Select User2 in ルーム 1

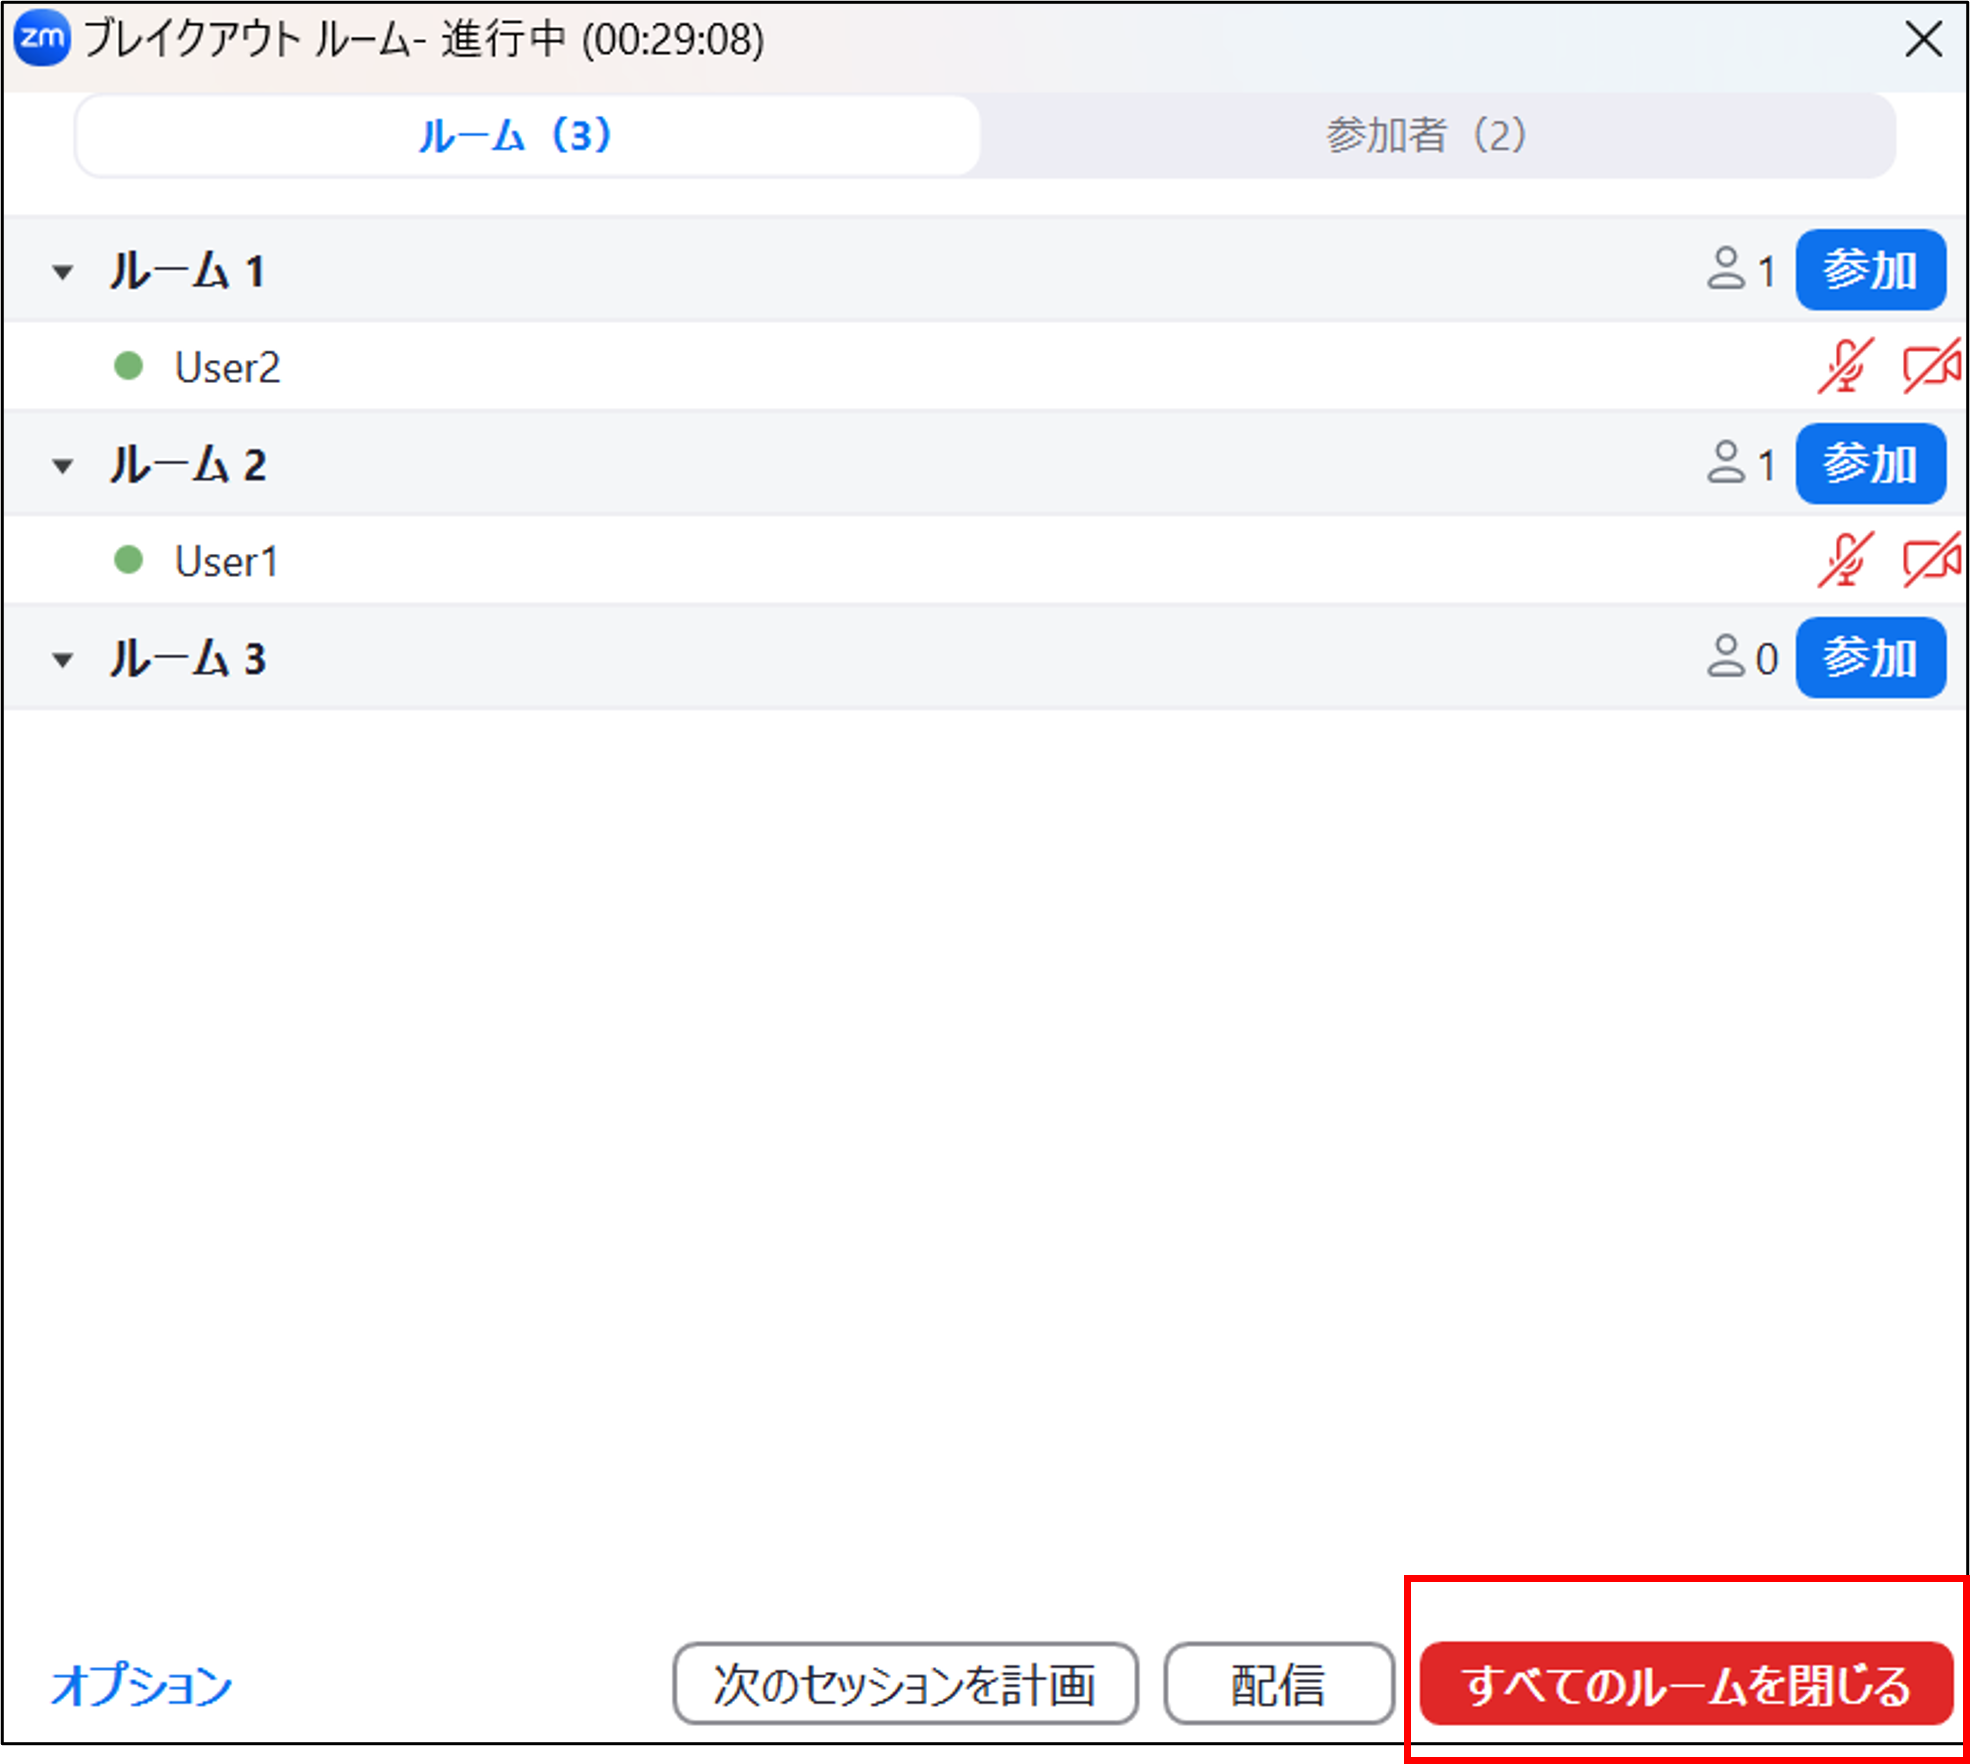click(x=985, y=367)
